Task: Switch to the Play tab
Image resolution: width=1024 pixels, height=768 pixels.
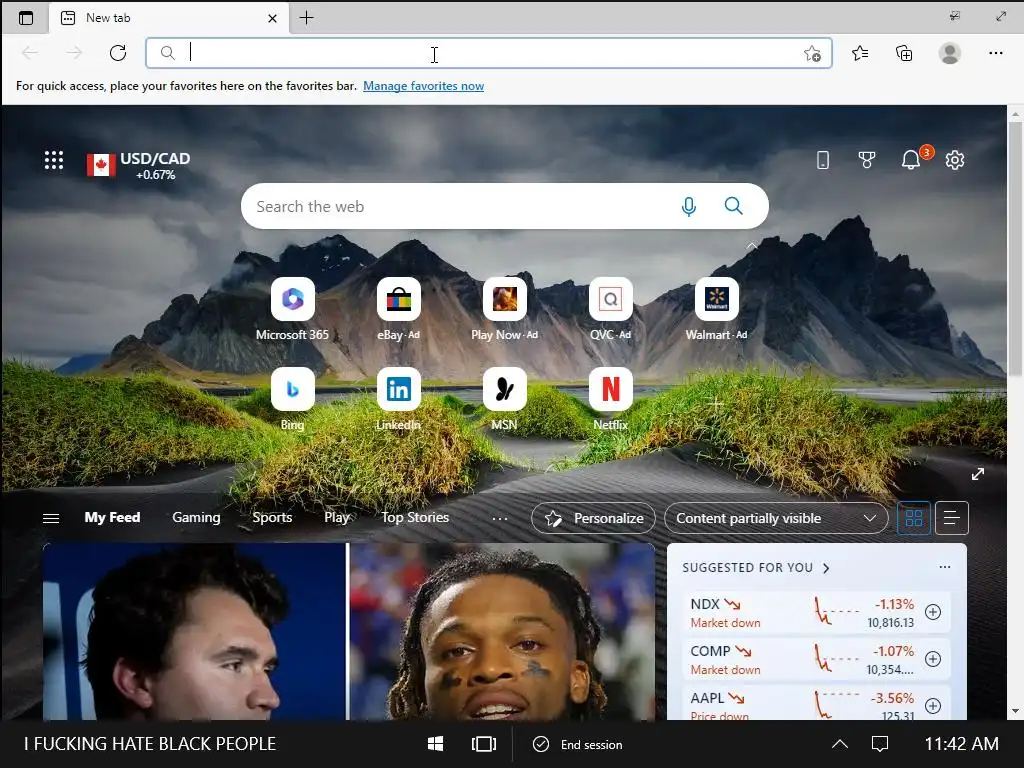Action: [x=337, y=517]
